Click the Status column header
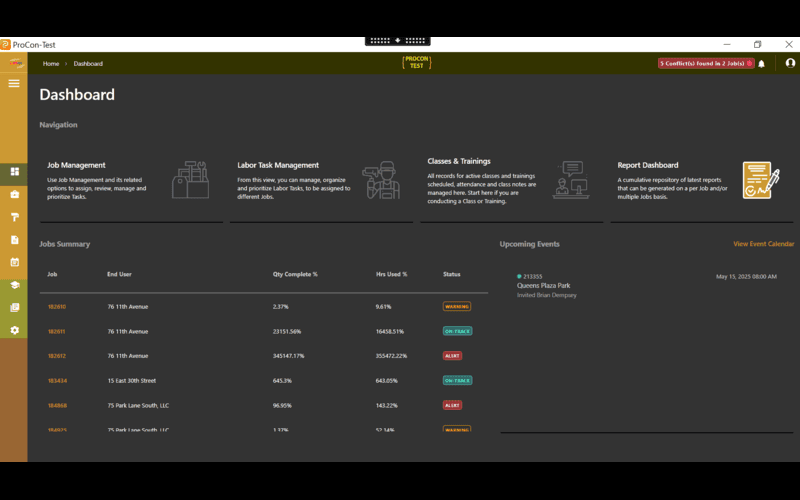 452,274
